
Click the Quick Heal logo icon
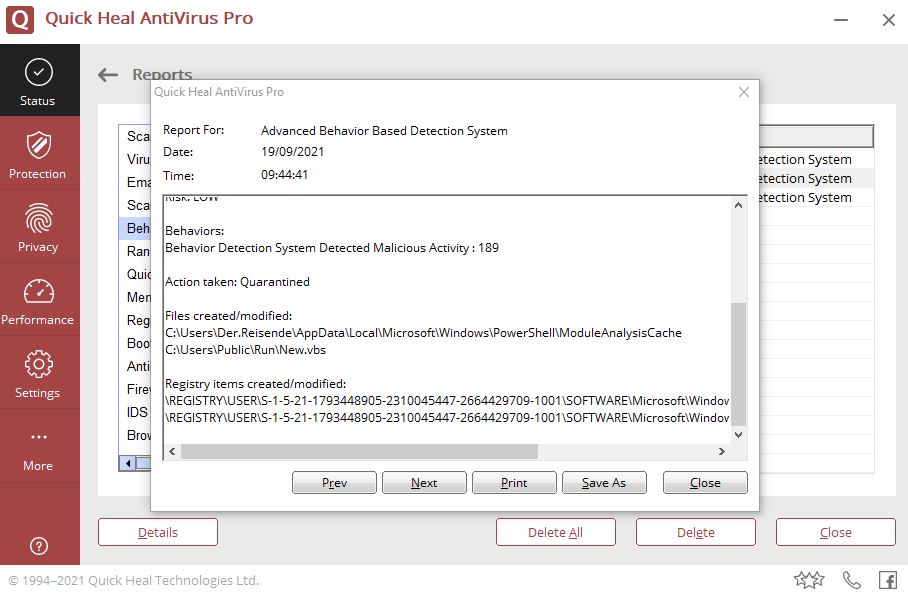(x=20, y=19)
